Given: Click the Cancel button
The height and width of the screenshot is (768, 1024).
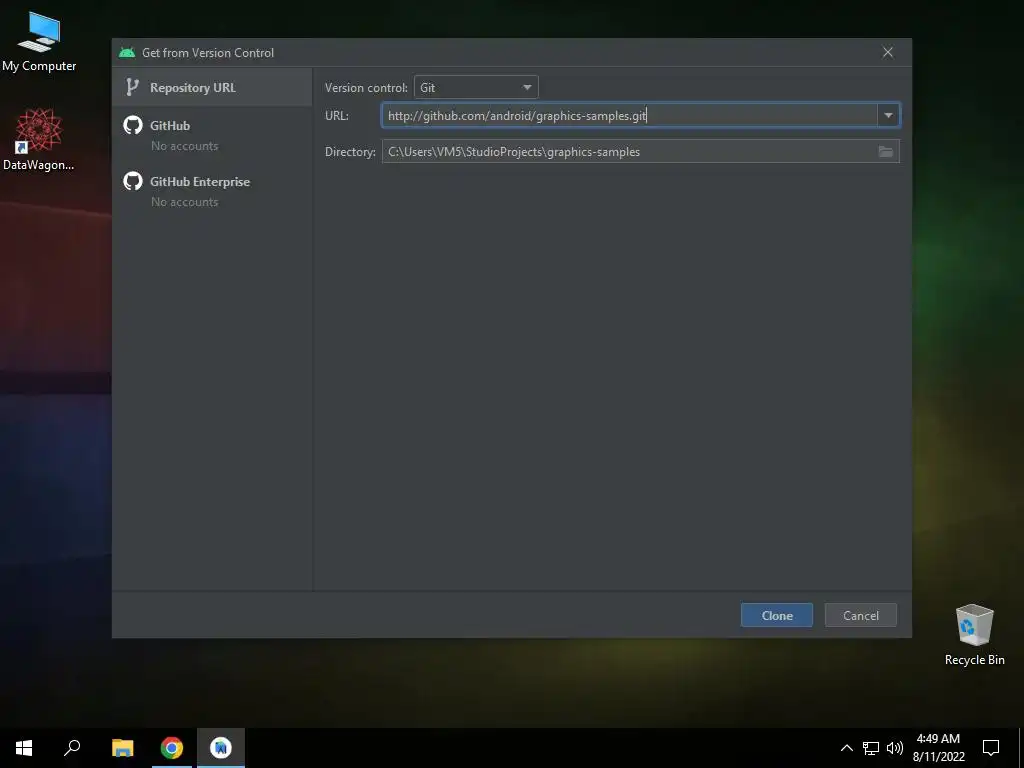Looking at the screenshot, I should [x=860, y=615].
